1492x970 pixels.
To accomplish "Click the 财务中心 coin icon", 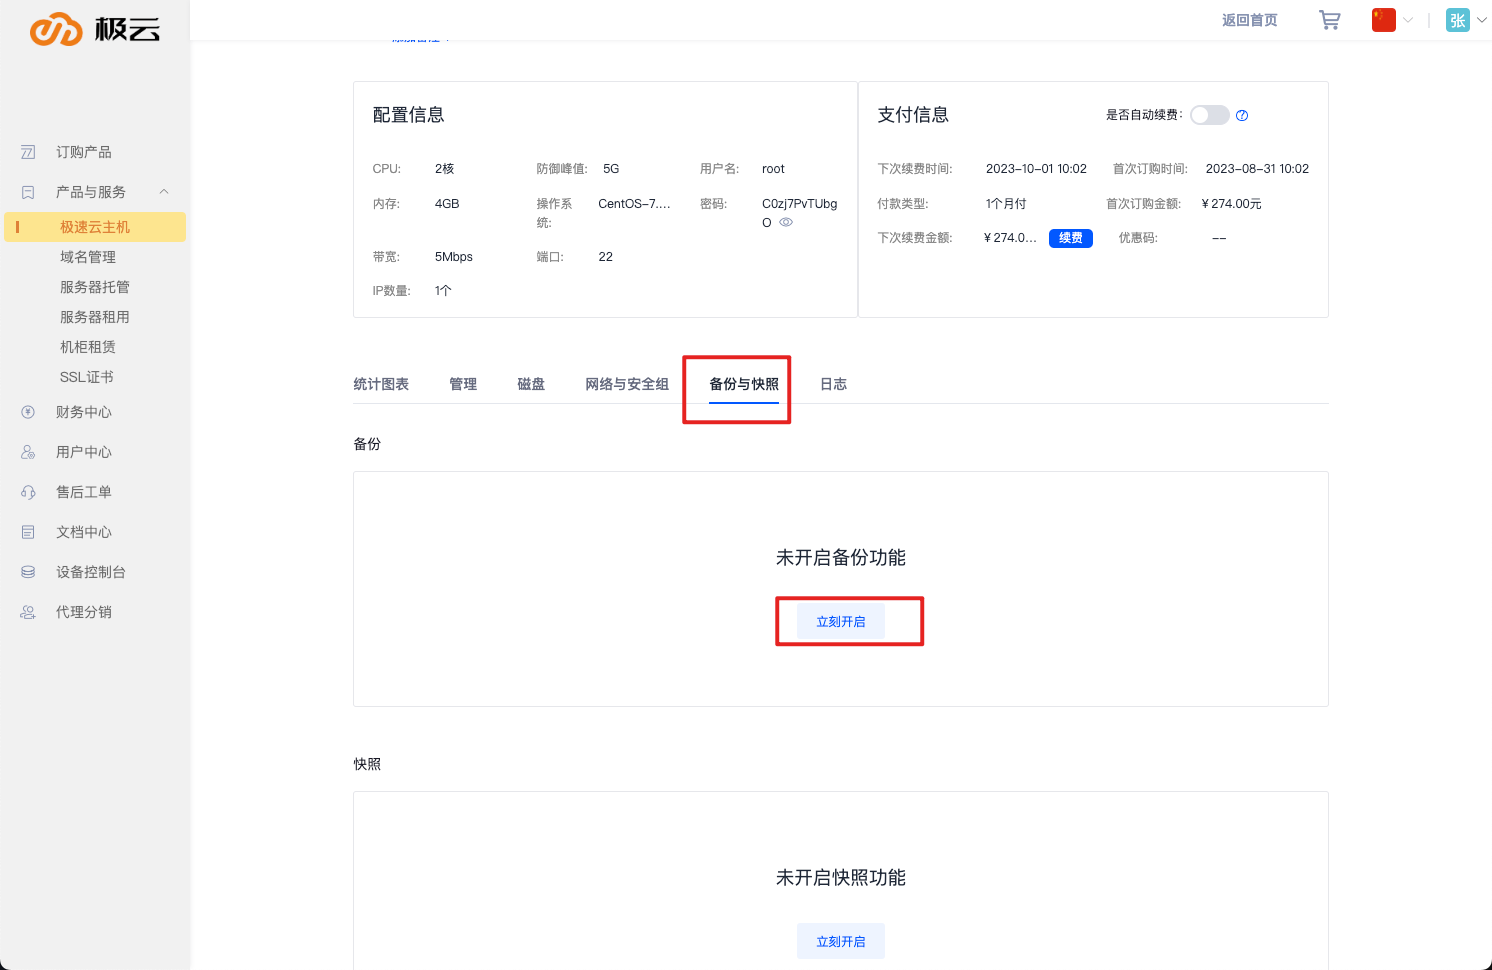I will pos(28,412).
